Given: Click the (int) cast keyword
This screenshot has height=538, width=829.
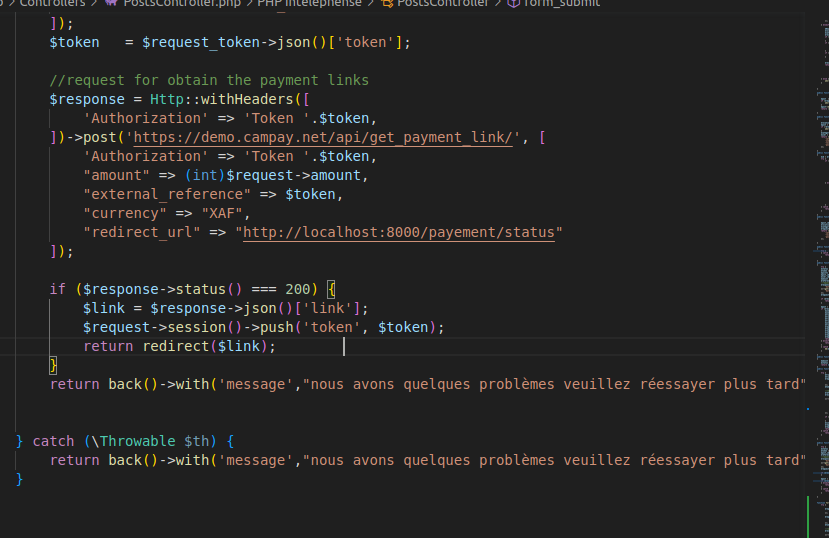Looking at the screenshot, I should coord(205,175).
